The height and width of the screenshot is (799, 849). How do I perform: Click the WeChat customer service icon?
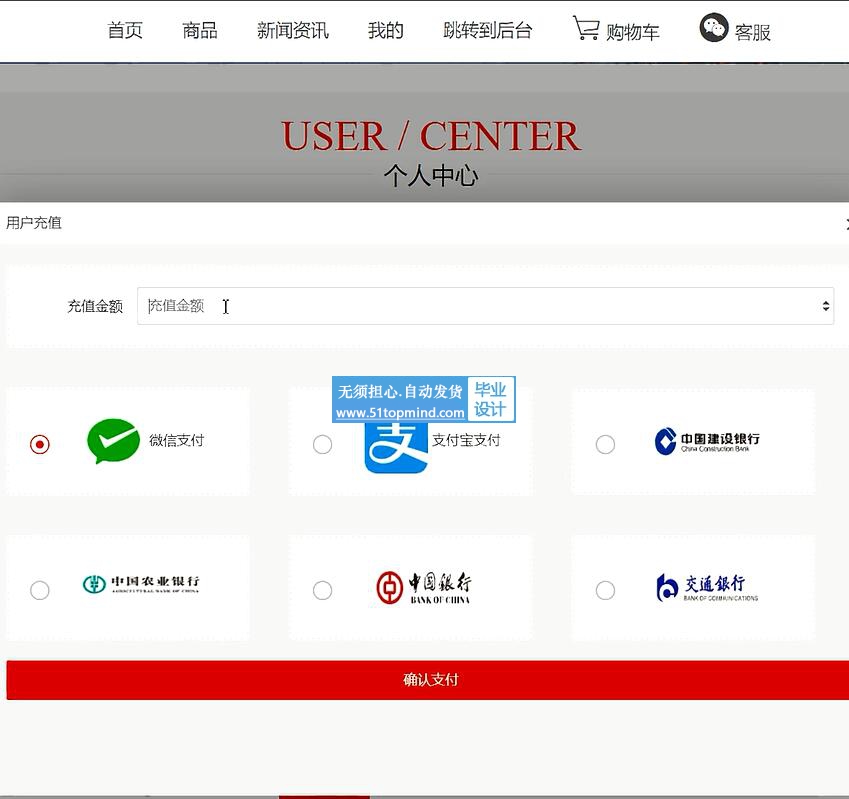[x=714, y=28]
